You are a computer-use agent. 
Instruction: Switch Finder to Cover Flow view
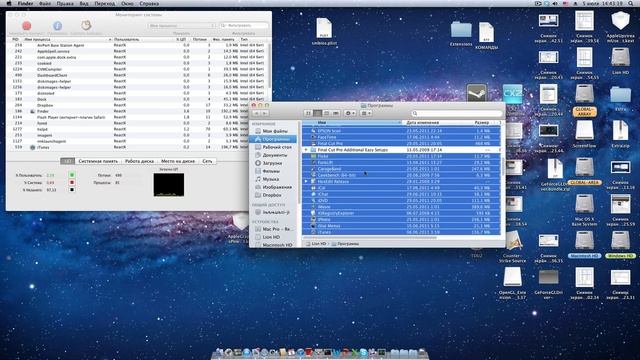coord(336,113)
